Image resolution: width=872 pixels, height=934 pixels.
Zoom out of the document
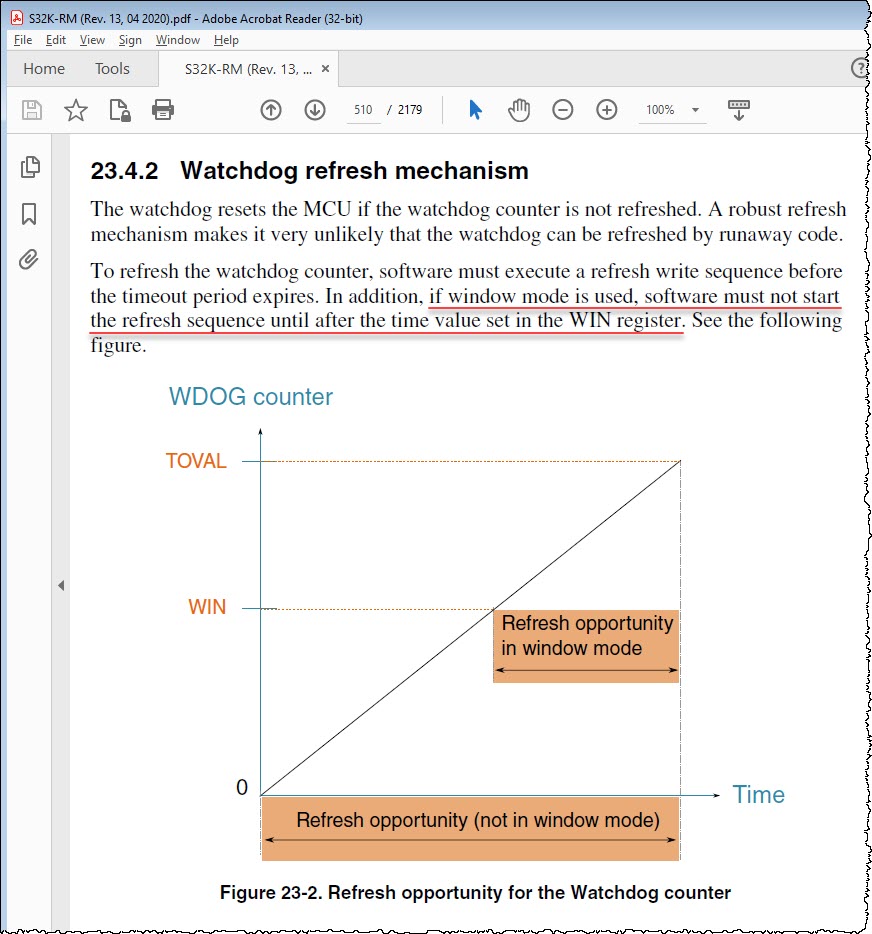point(562,110)
